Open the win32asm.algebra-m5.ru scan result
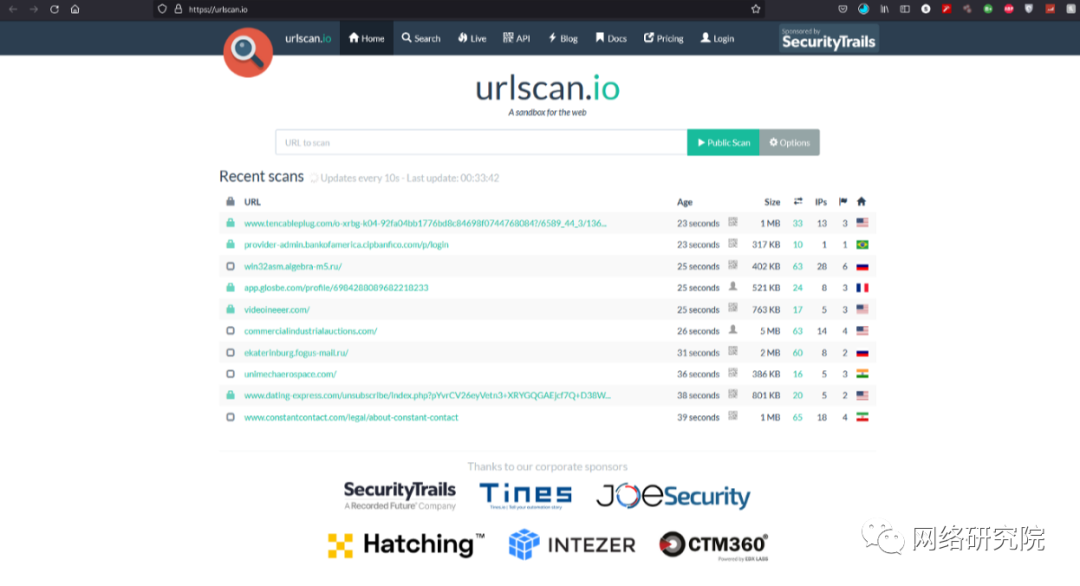This screenshot has width=1080, height=586. point(293,266)
